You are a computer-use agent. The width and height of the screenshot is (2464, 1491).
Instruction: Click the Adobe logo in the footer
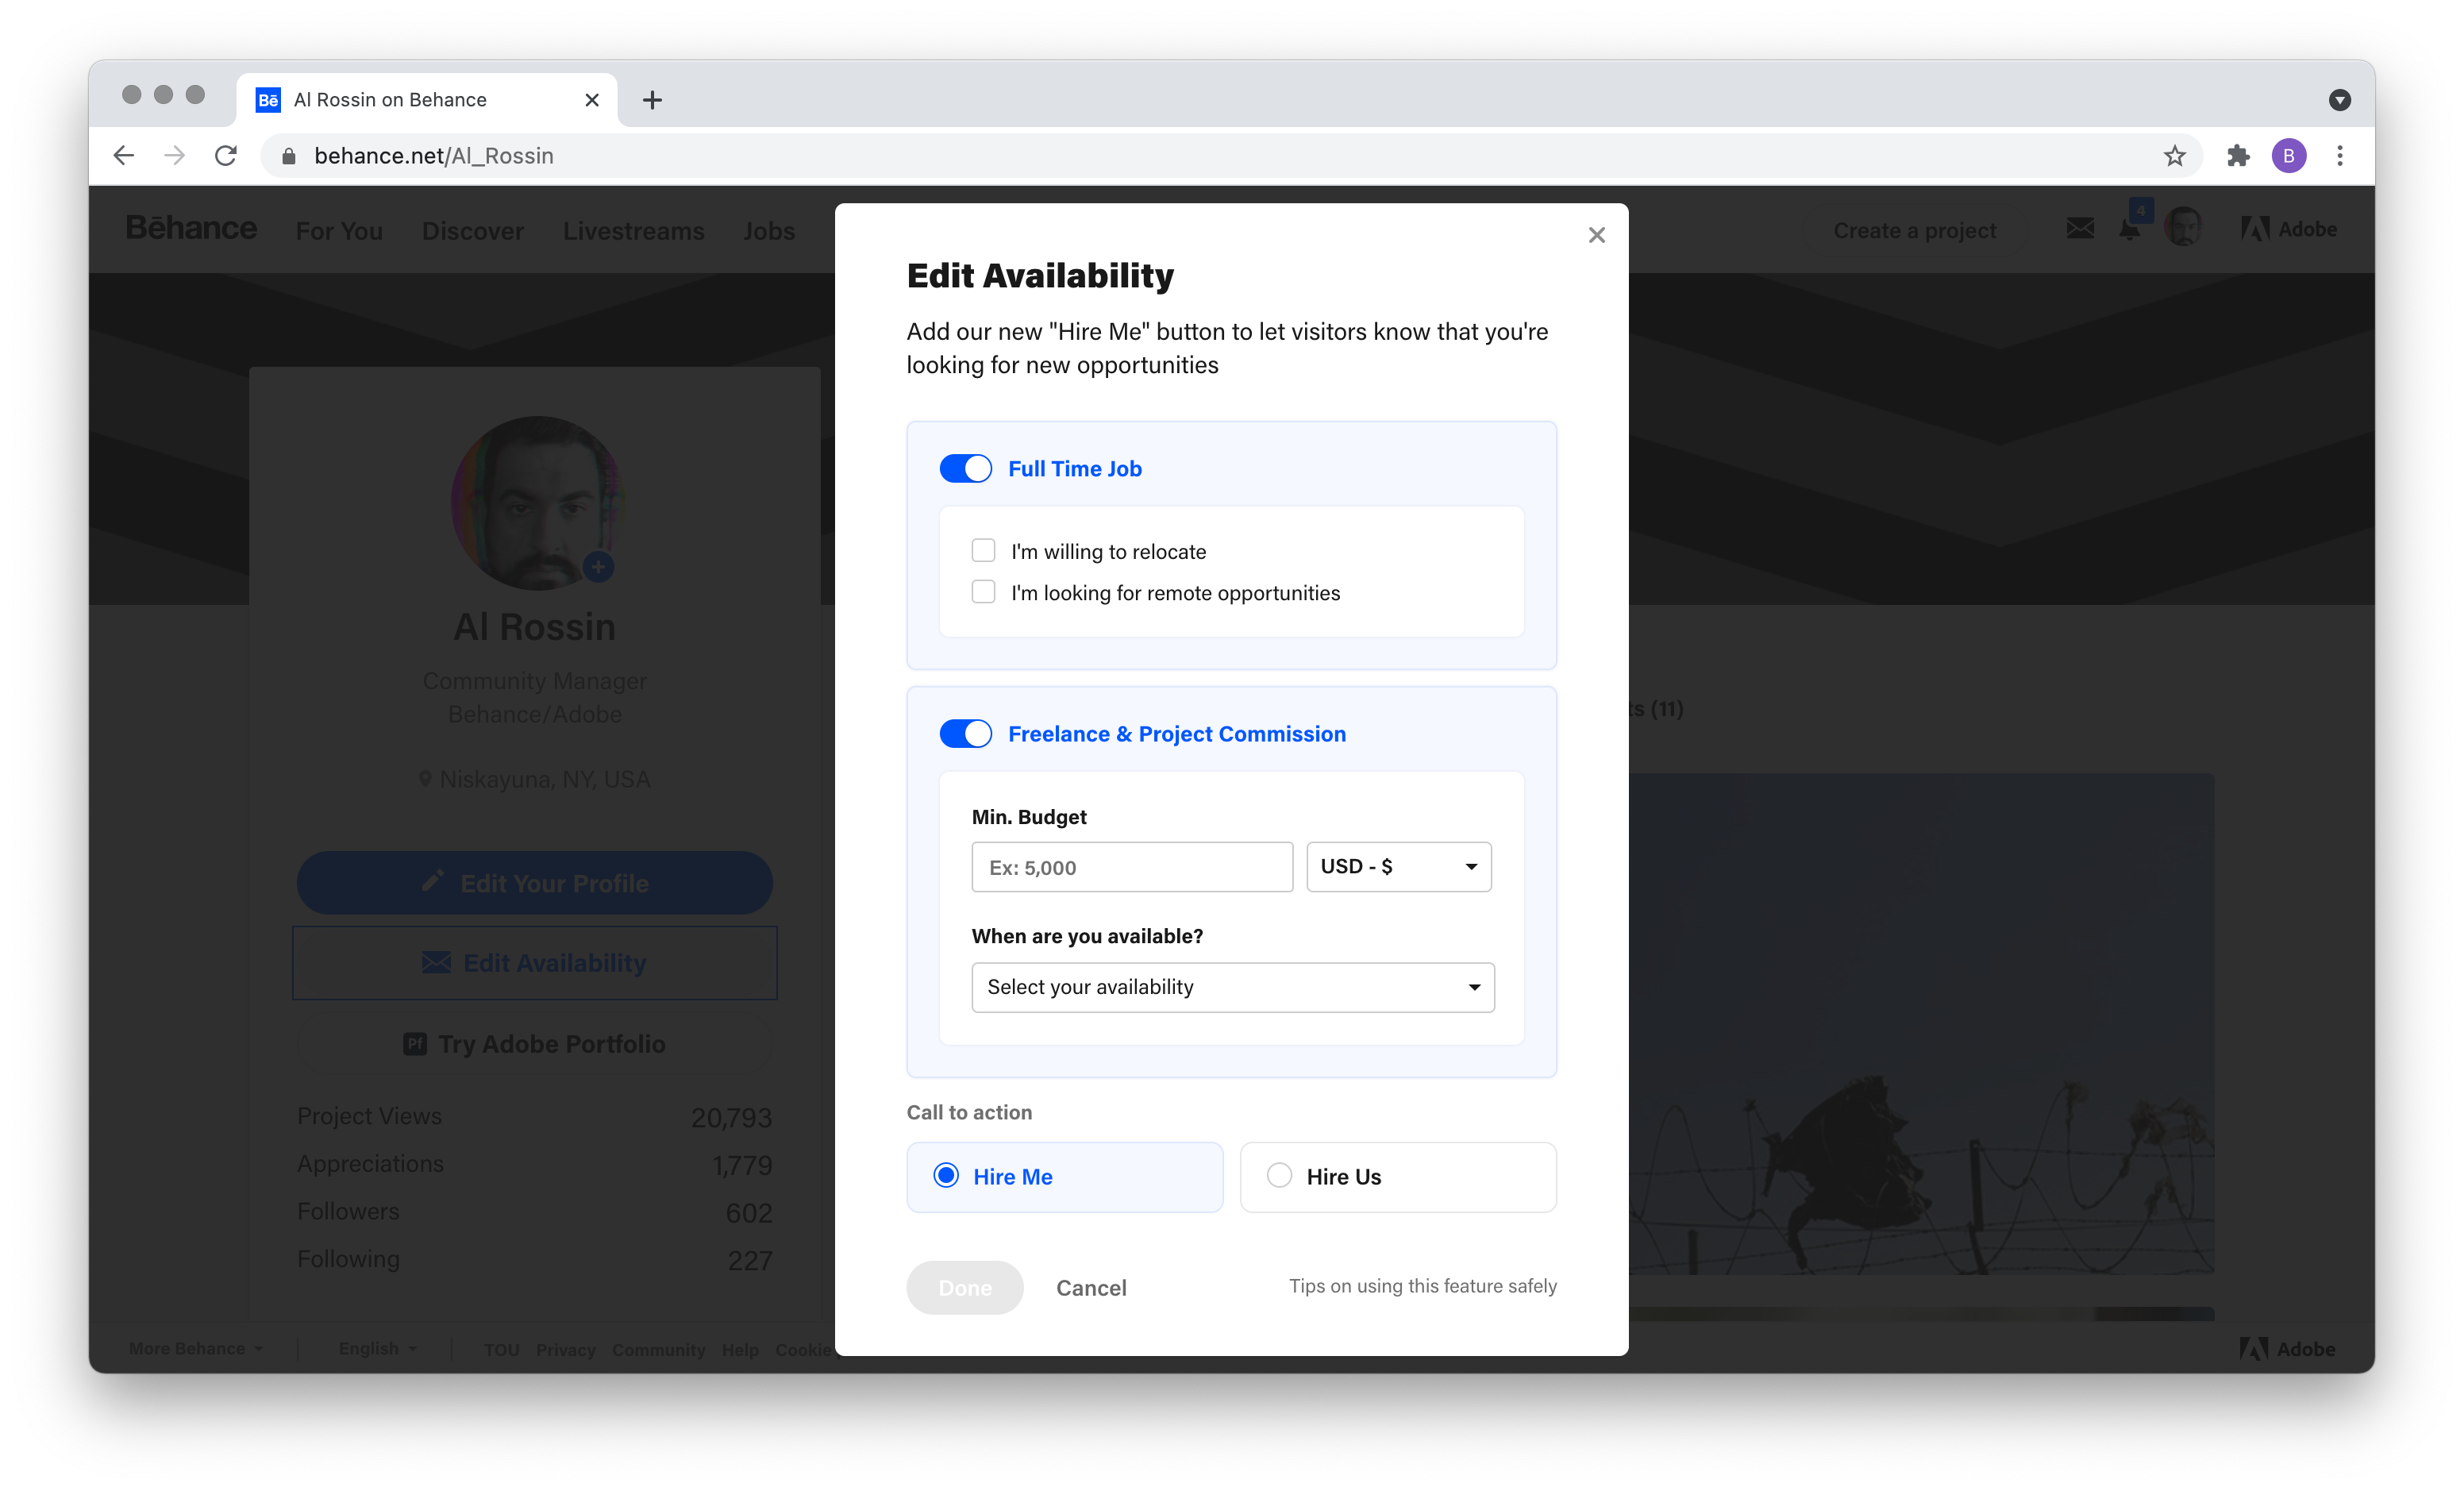[2286, 1348]
